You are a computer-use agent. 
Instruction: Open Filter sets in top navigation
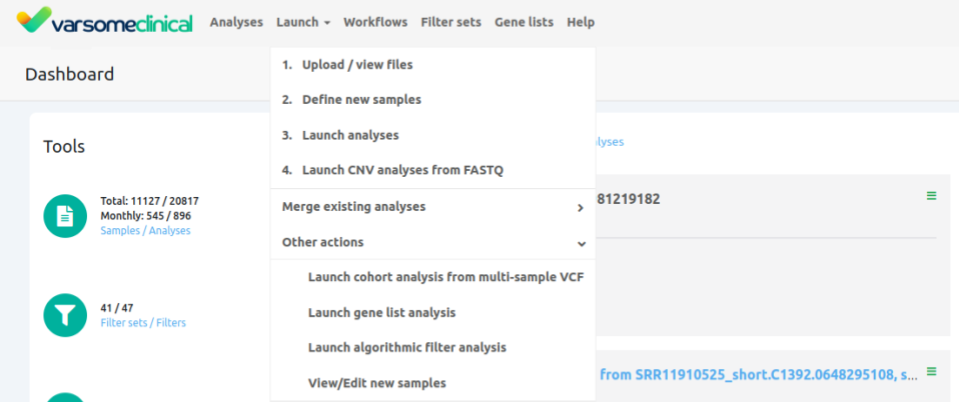[x=451, y=22]
